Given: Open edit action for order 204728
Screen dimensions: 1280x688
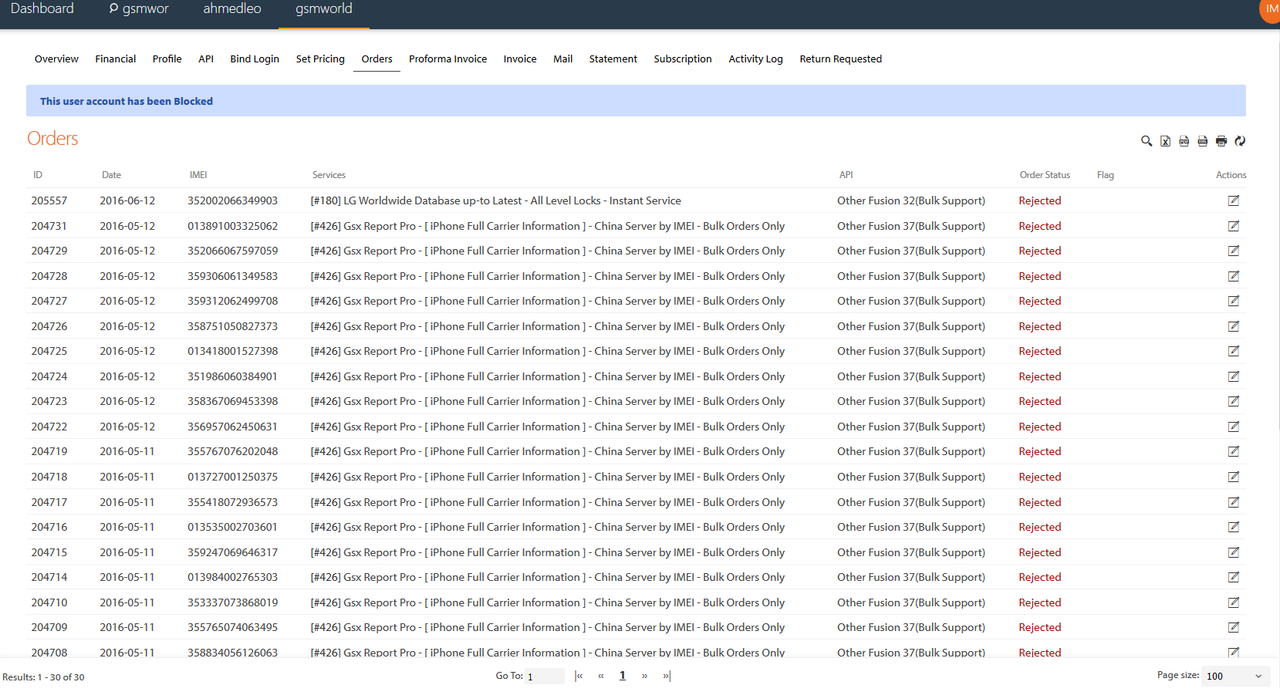Looking at the screenshot, I should [x=1233, y=275].
